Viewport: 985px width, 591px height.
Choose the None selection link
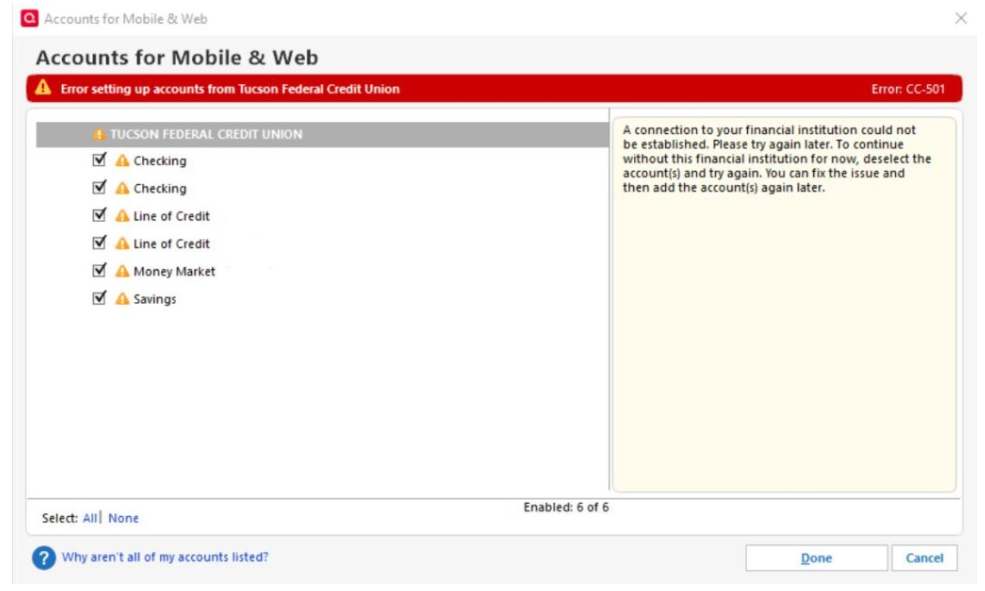pos(123,518)
